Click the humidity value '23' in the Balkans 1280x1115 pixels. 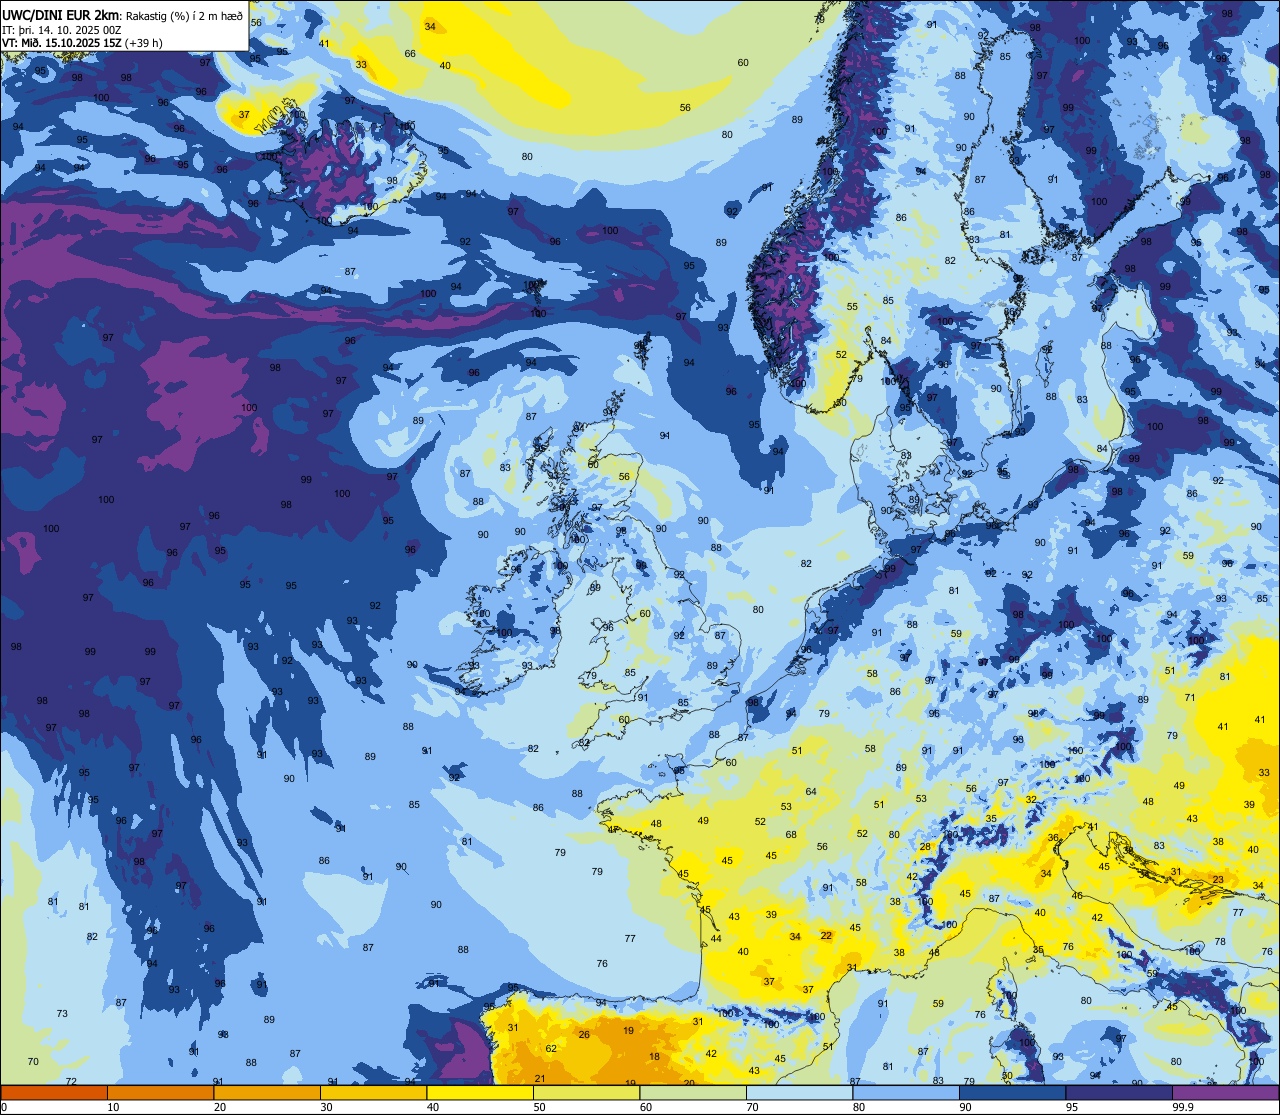pos(1218,880)
